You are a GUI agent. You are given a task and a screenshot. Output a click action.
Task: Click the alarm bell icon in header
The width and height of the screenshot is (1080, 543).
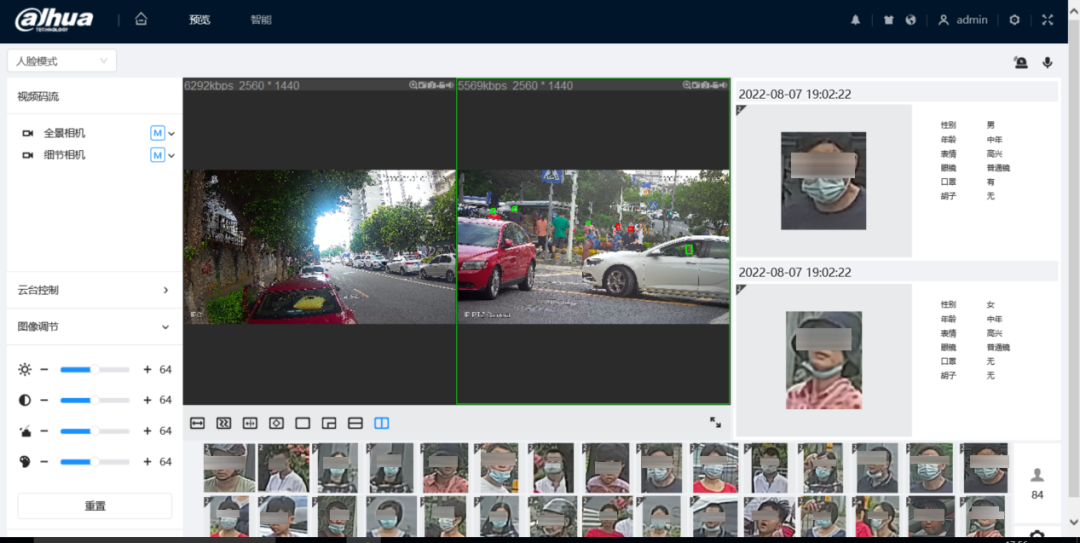click(855, 20)
